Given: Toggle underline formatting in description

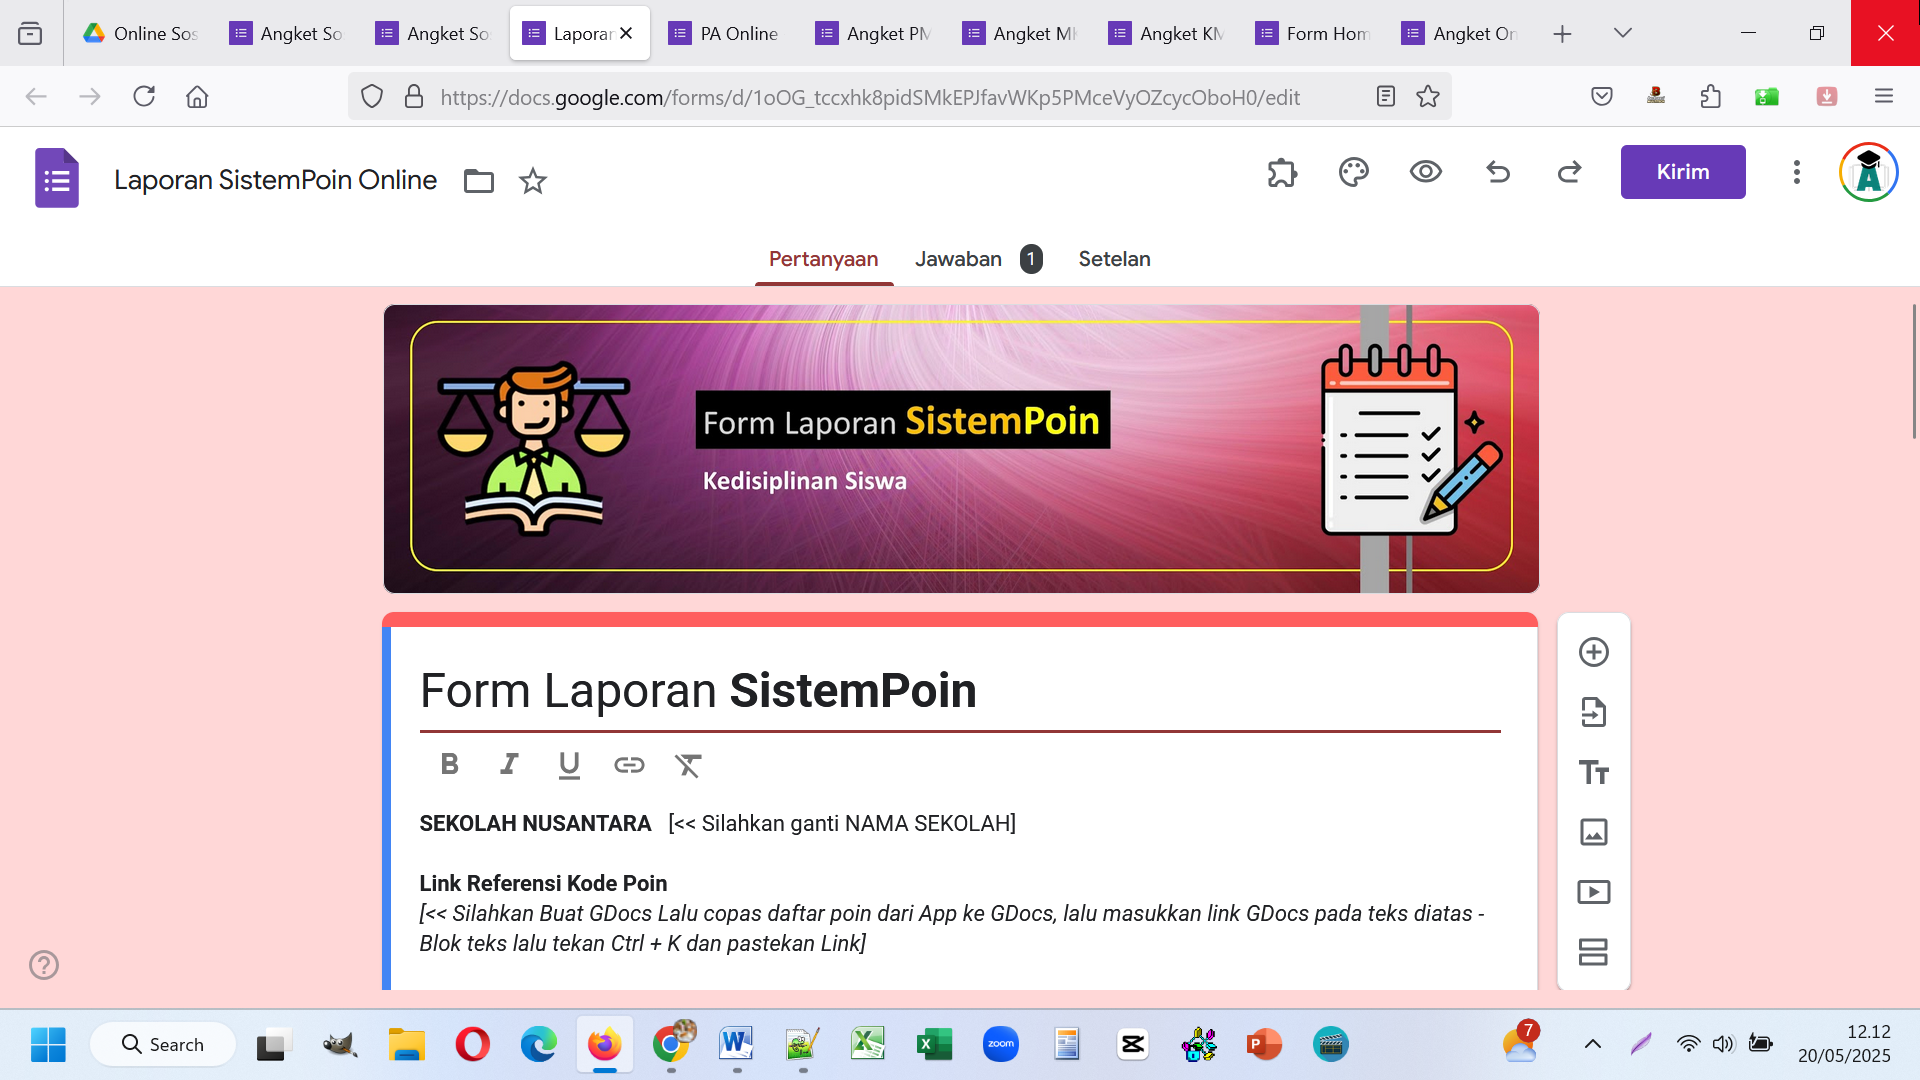Looking at the screenshot, I should (569, 765).
